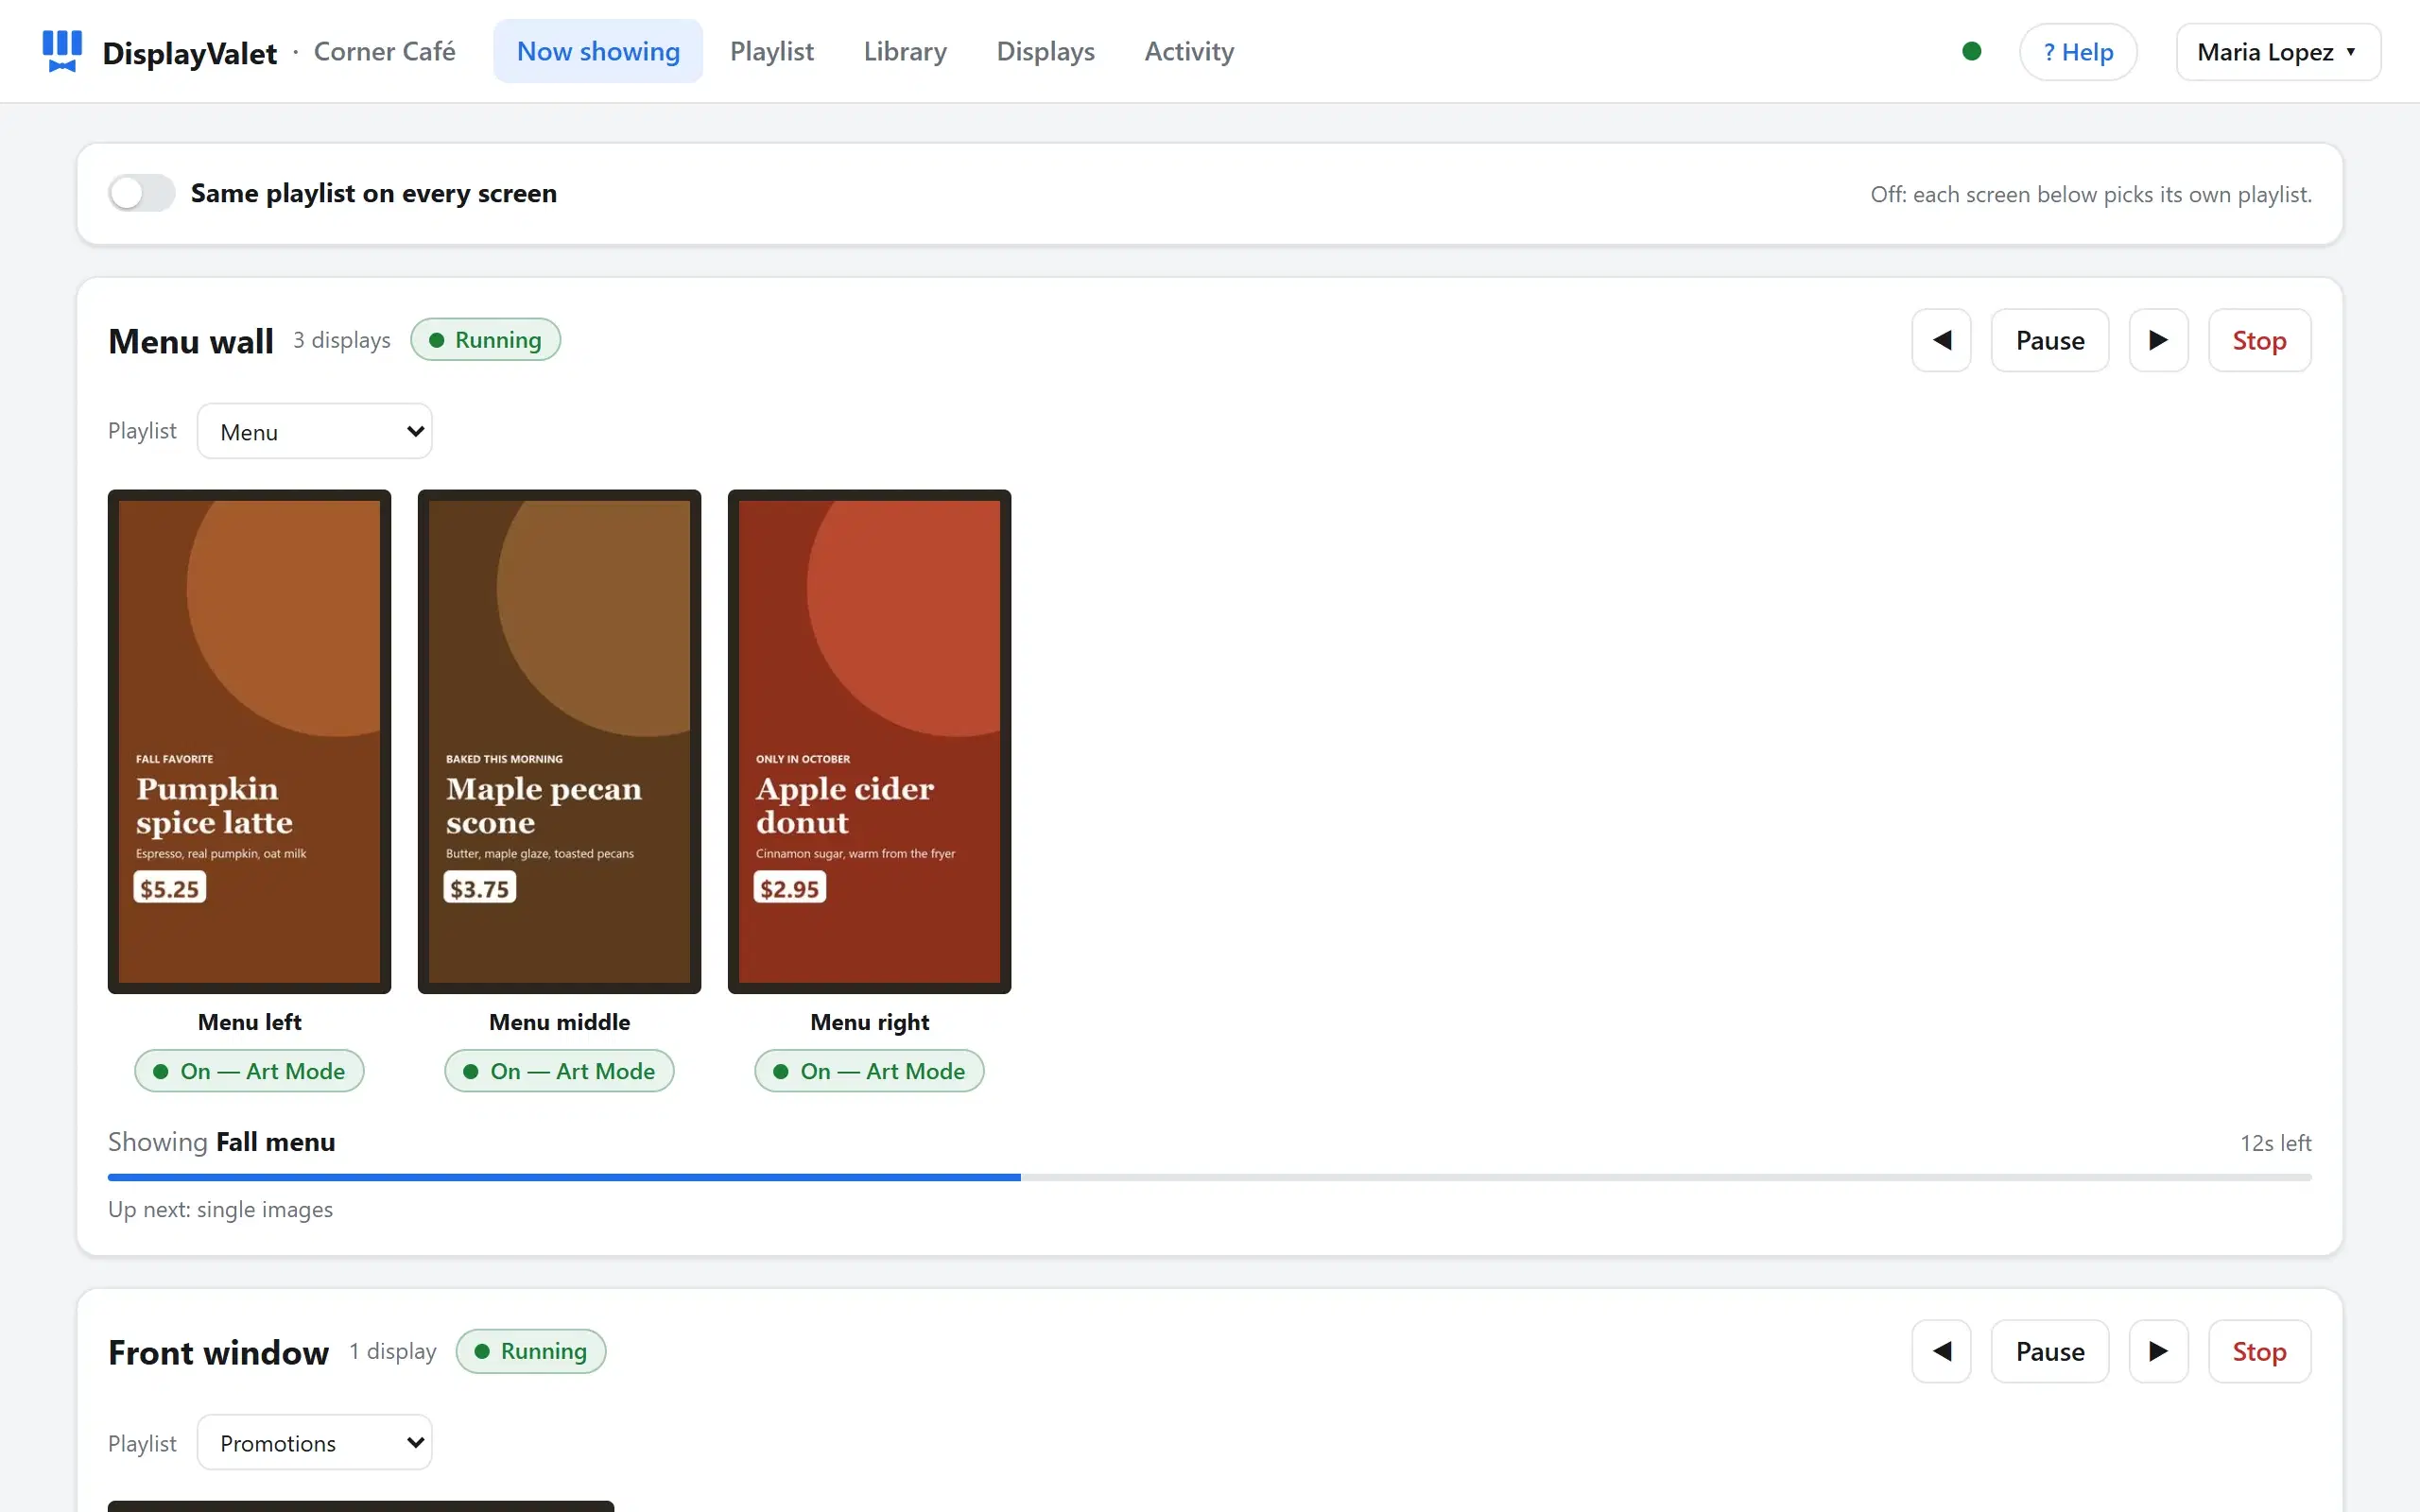Click the DisplayValet brand name
The height and width of the screenshot is (1512, 2420).
(189, 53)
